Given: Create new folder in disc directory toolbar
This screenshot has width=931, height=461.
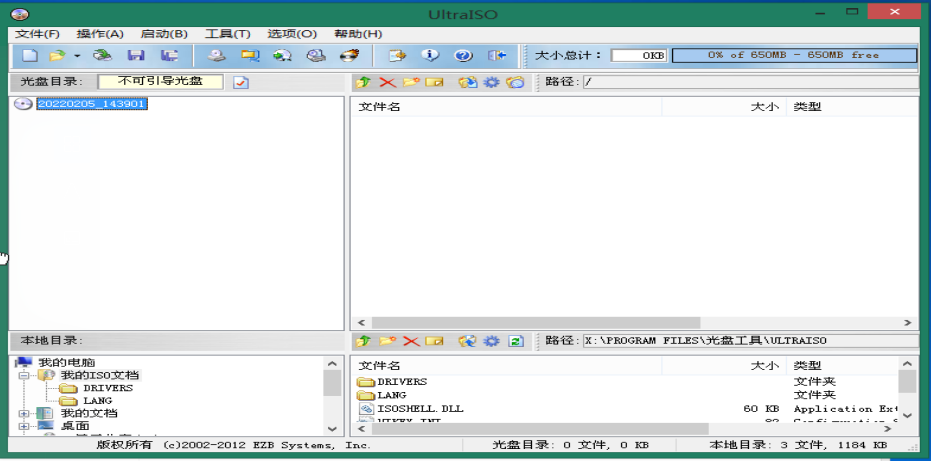Looking at the screenshot, I should (411, 82).
